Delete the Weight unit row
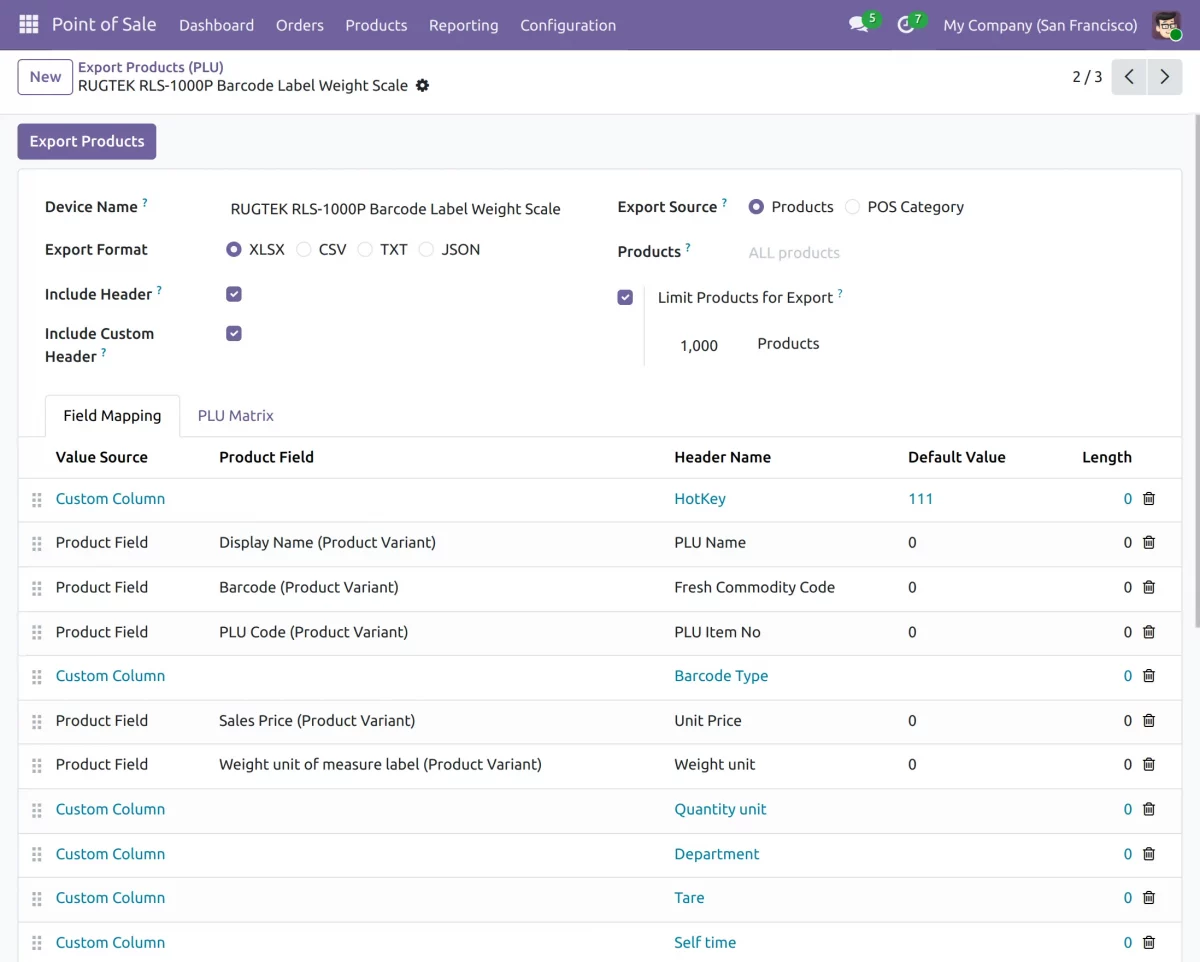1200x962 pixels. coord(1149,765)
